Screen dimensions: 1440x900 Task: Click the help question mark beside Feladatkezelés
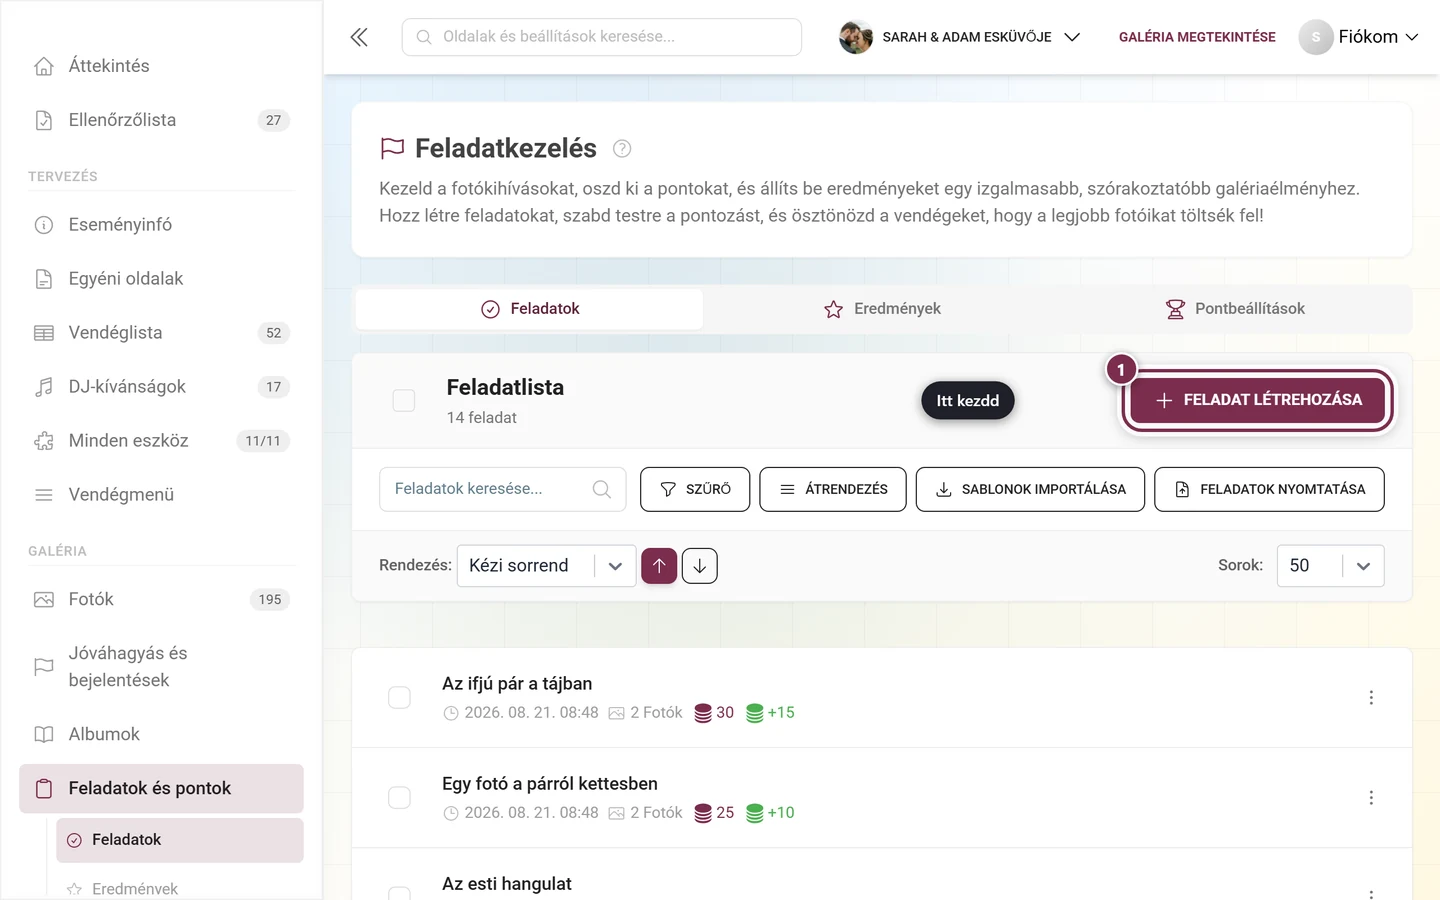(x=622, y=149)
